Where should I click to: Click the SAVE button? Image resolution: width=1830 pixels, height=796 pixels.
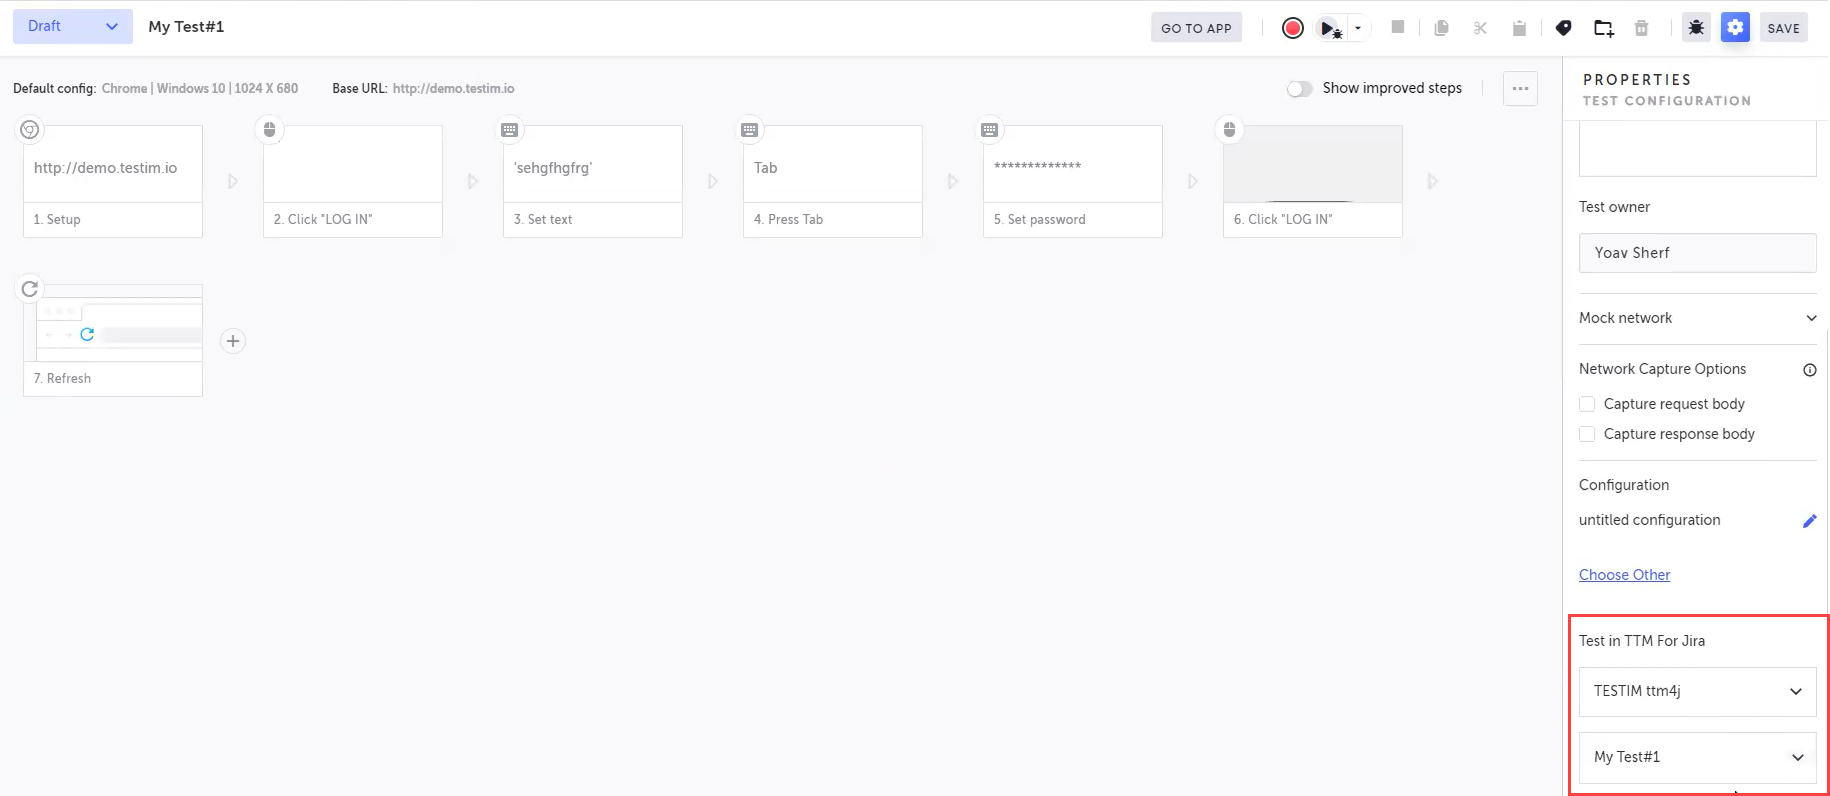pyautogui.click(x=1783, y=28)
